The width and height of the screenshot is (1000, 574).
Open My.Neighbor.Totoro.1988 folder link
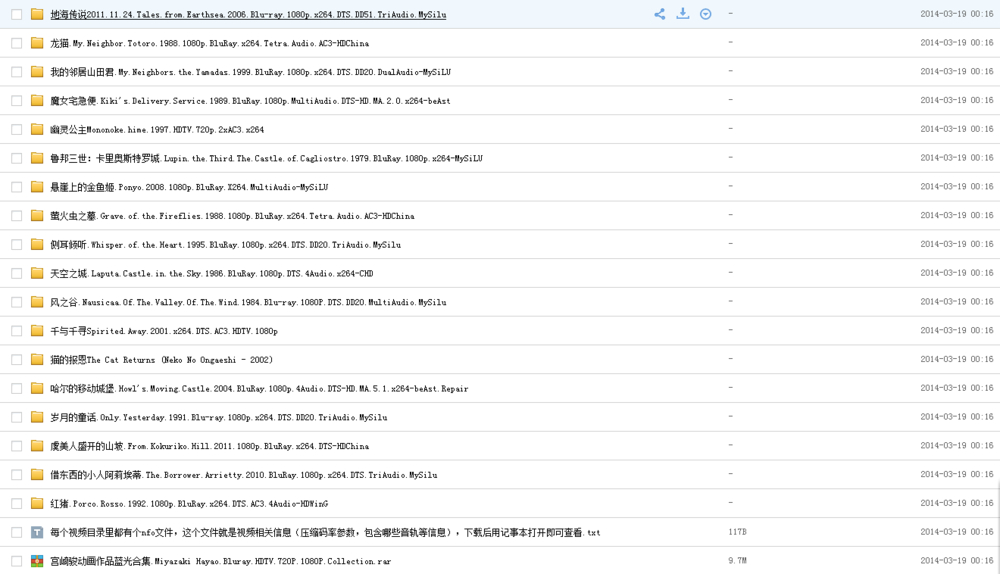click(209, 43)
